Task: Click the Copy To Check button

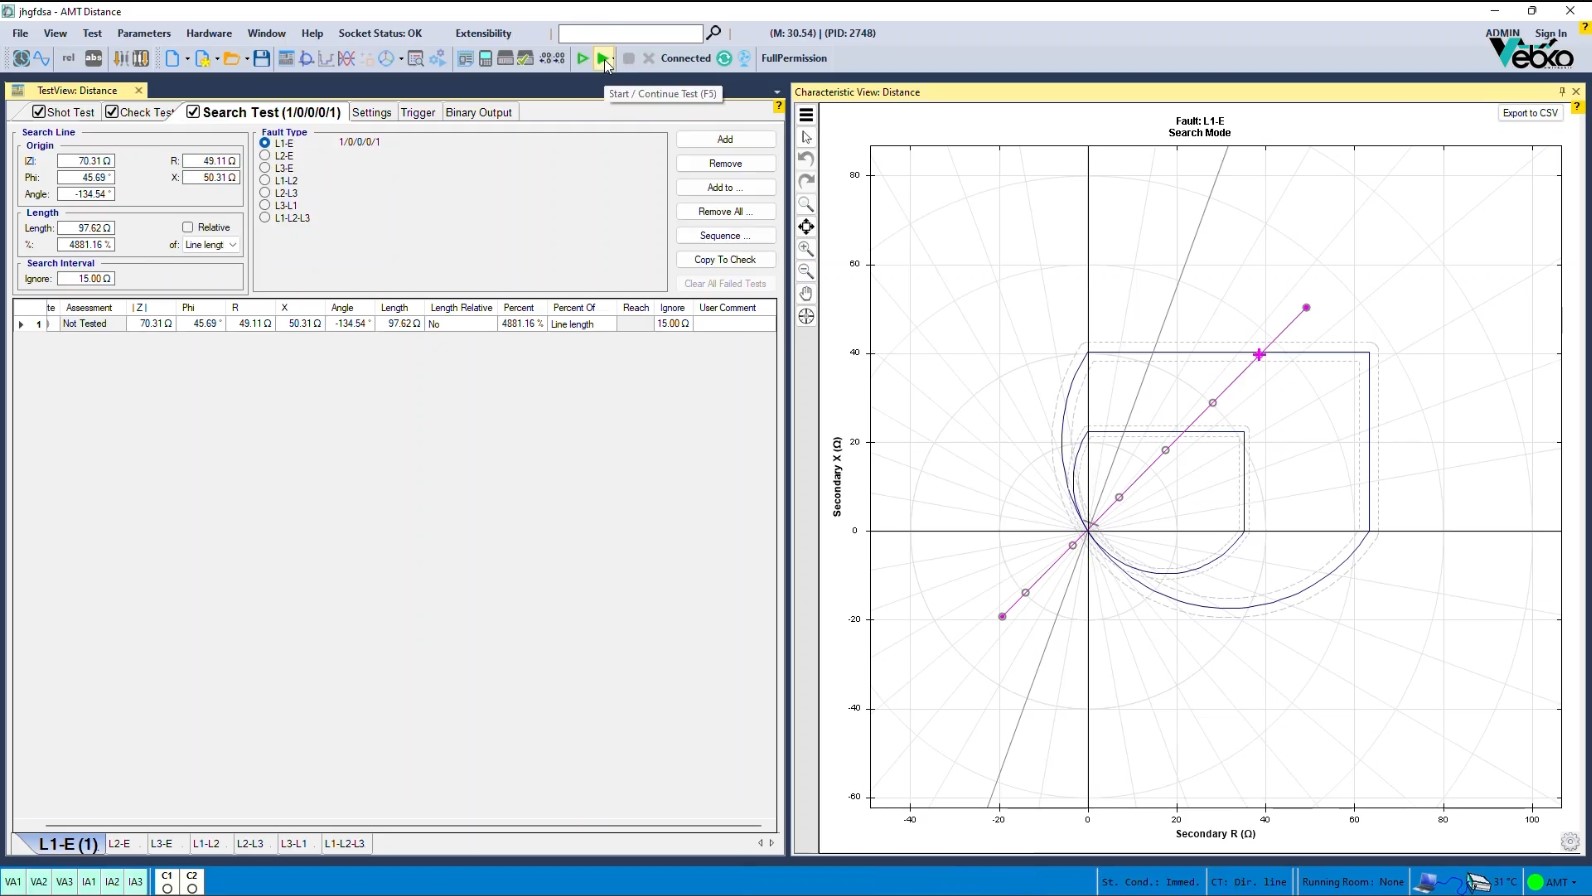Action: 725,260
